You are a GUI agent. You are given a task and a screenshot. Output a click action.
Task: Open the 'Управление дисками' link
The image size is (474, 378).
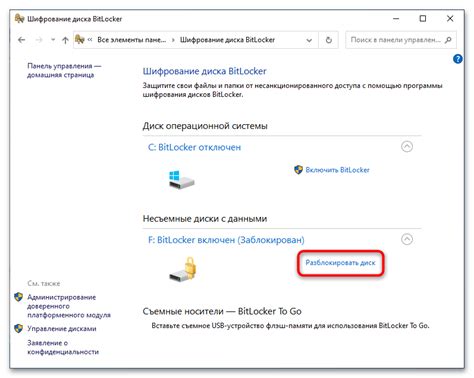[62, 329]
